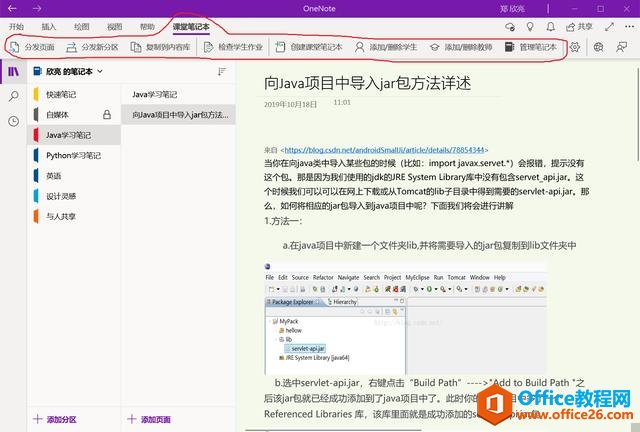The height and width of the screenshot is (432, 640).
Task: Click the lightbulb tell-me icon
Action: tap(530, 27)
